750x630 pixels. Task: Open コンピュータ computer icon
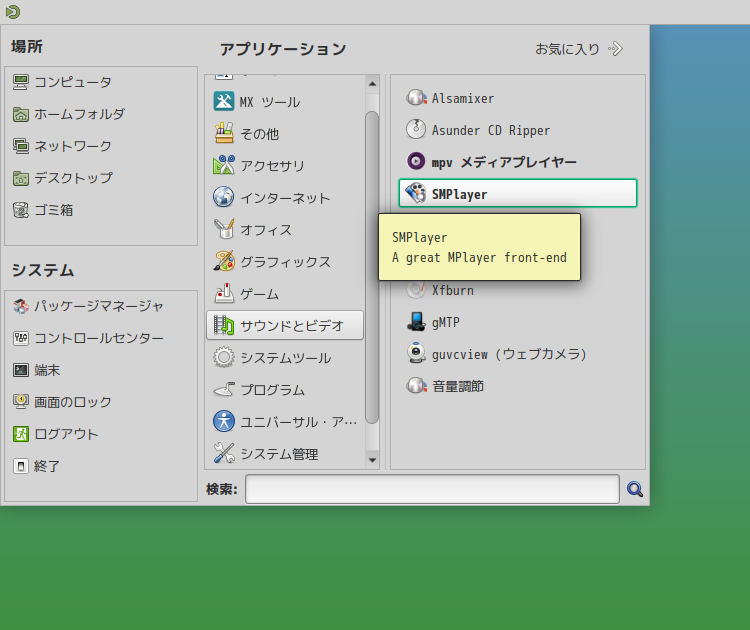pyautogui.click(x=21, y=82)
